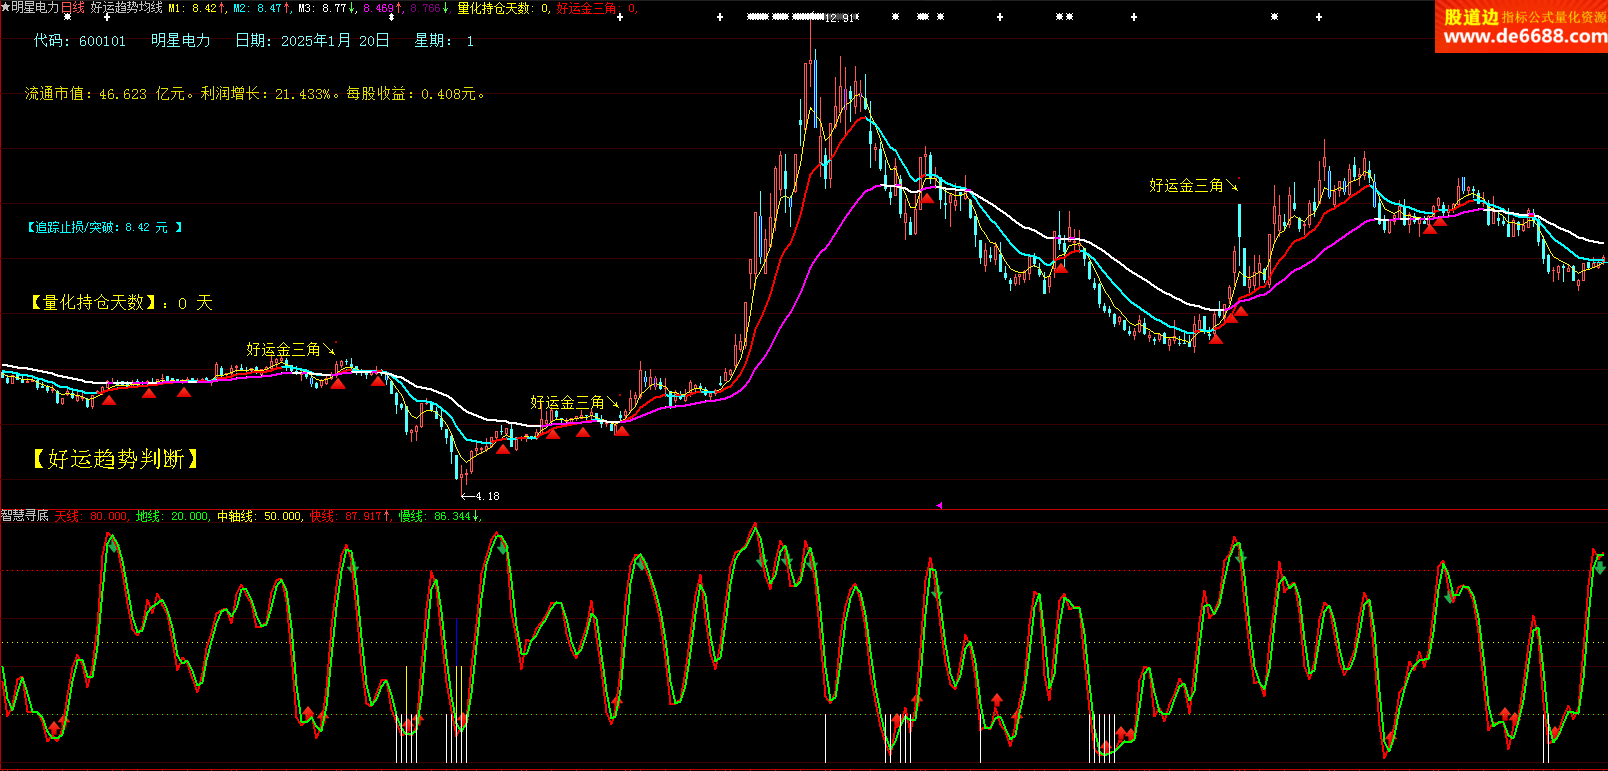Click the green down arrow at far right edge
This screenshot has height=771, width=1608.
click(1599, 566)
